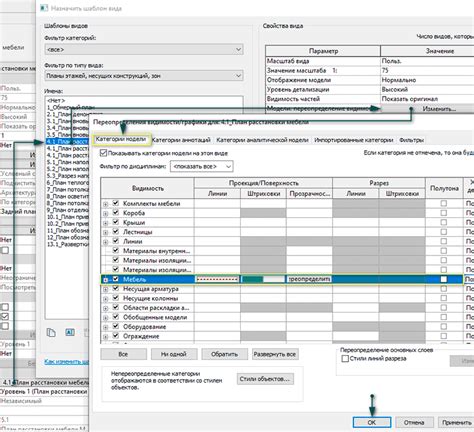Image resolution: width=474 pixels, height=432 pixels.
Task: Click the duplicate view template icon
Action: pyautogui.click(x=51, y=332)
